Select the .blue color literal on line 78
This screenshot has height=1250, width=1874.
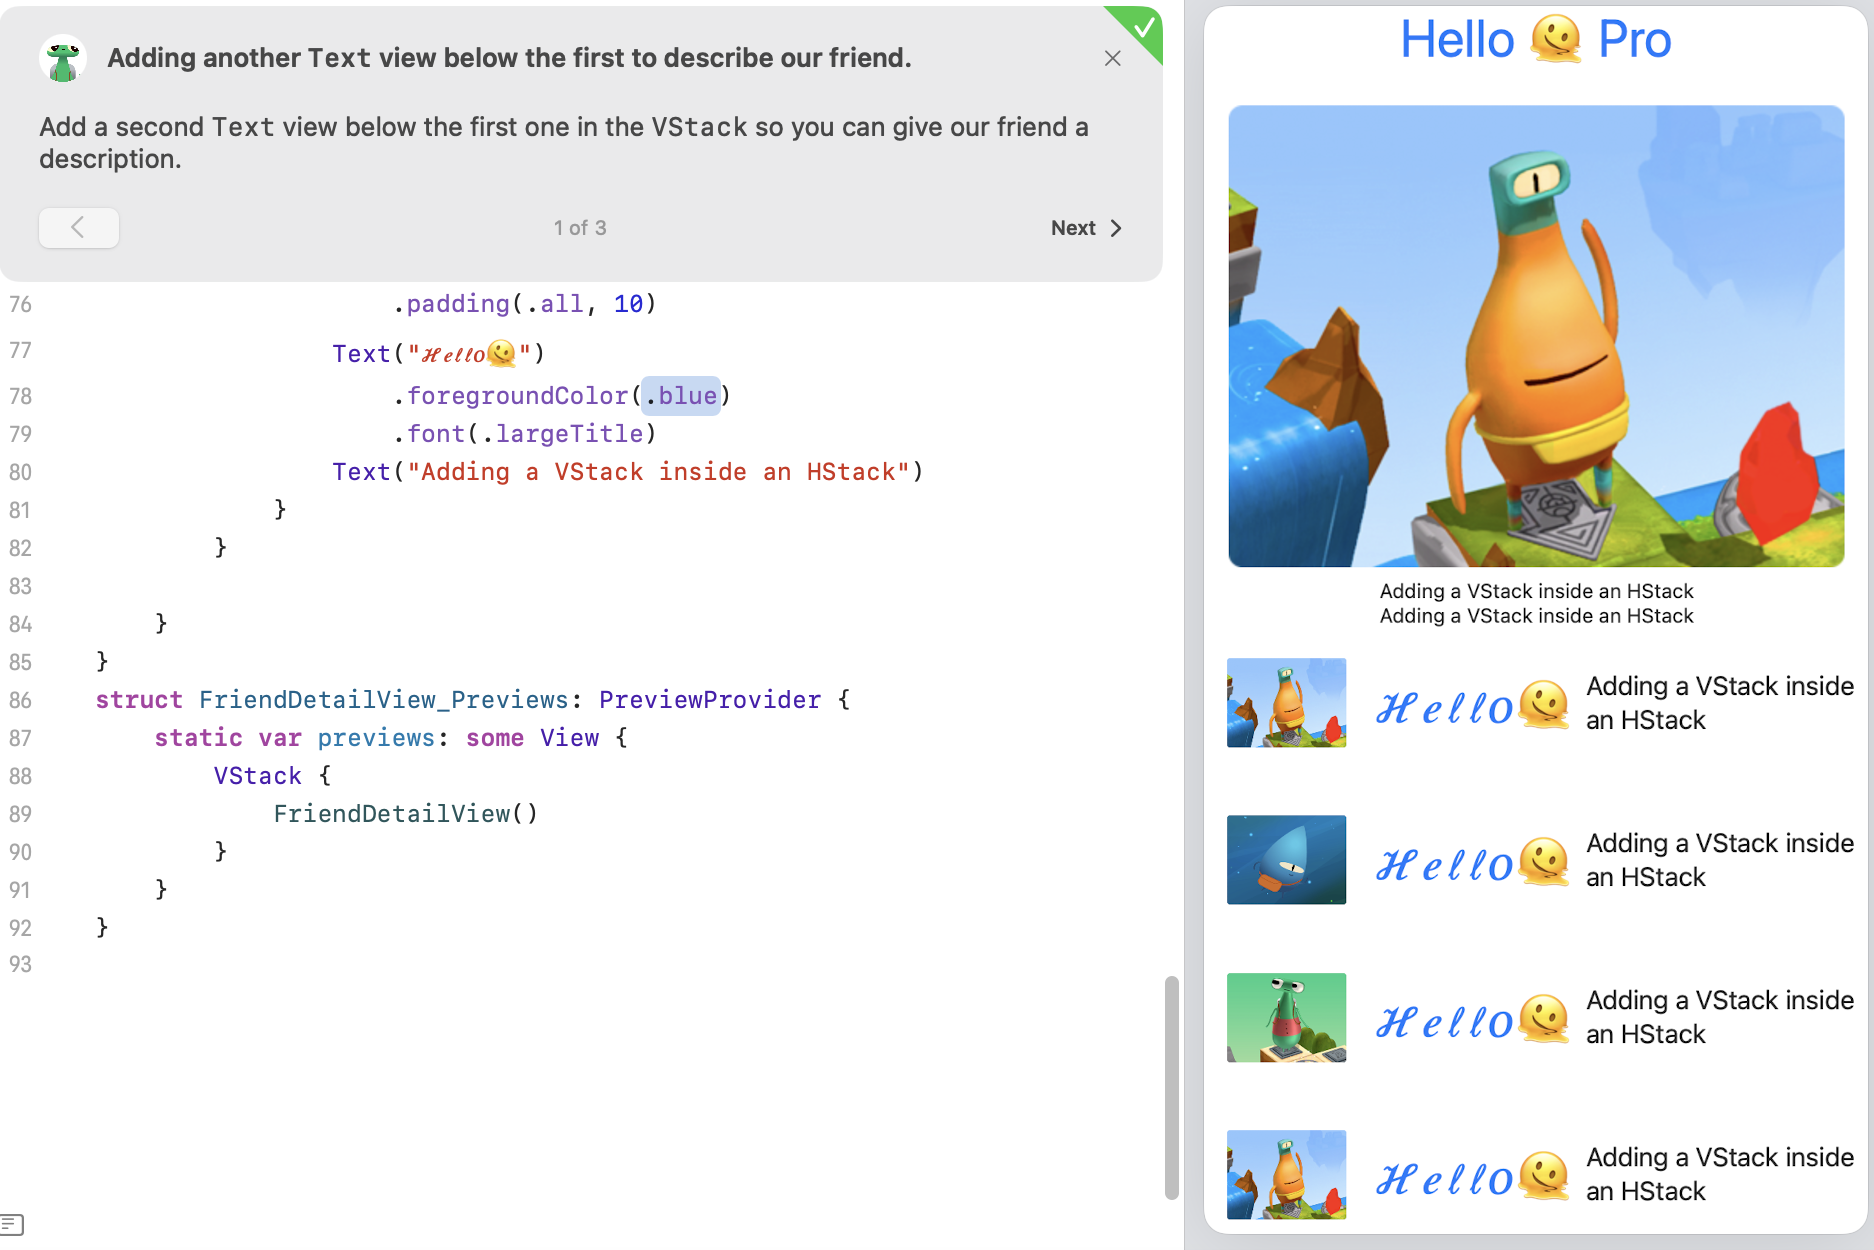pos(681,396)
